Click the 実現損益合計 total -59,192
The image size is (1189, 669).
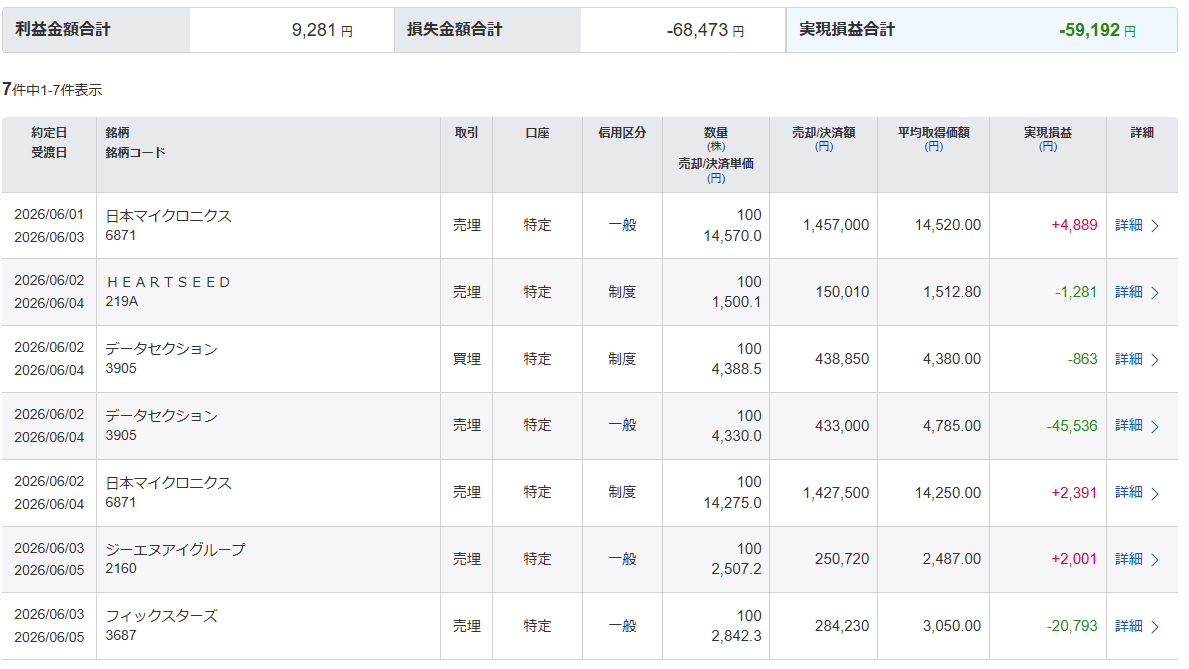[x=1096, y=30]
